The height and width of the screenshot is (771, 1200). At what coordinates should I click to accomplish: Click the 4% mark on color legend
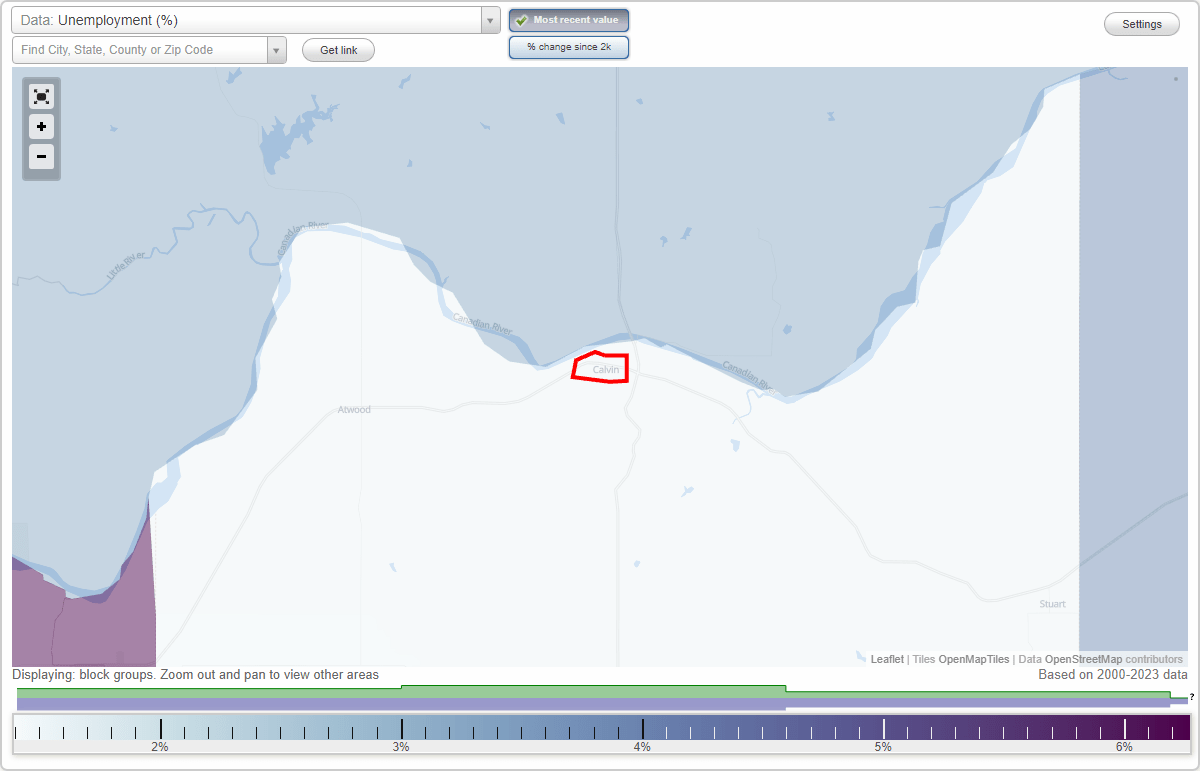642,746
